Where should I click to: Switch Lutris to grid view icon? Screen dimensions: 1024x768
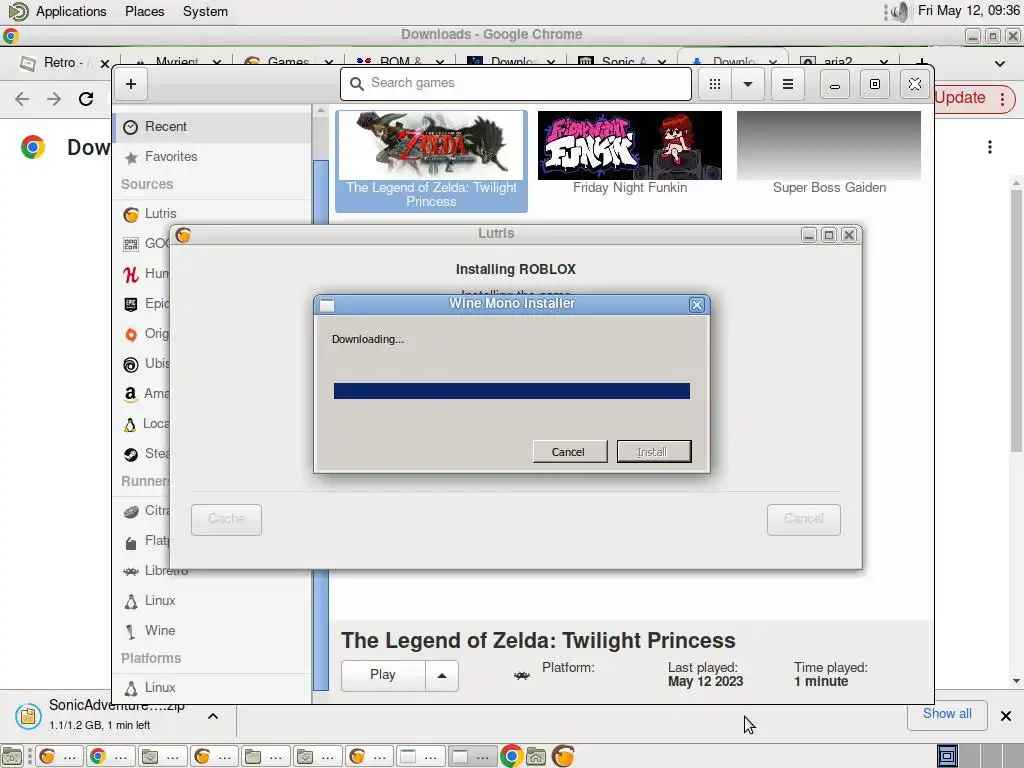(714, 84)
